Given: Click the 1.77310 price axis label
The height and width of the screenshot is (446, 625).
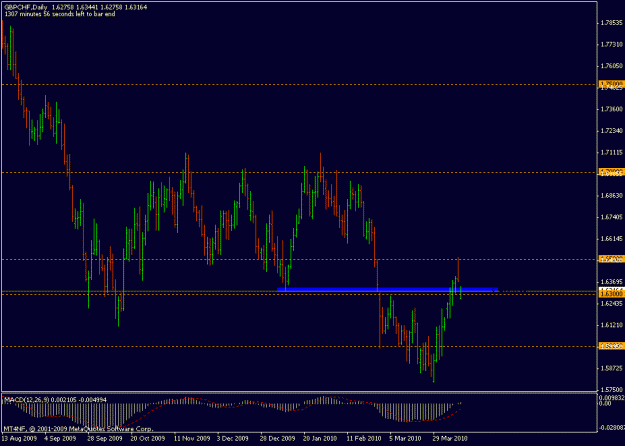Looking at the screenshot, I should click(611, 44).
